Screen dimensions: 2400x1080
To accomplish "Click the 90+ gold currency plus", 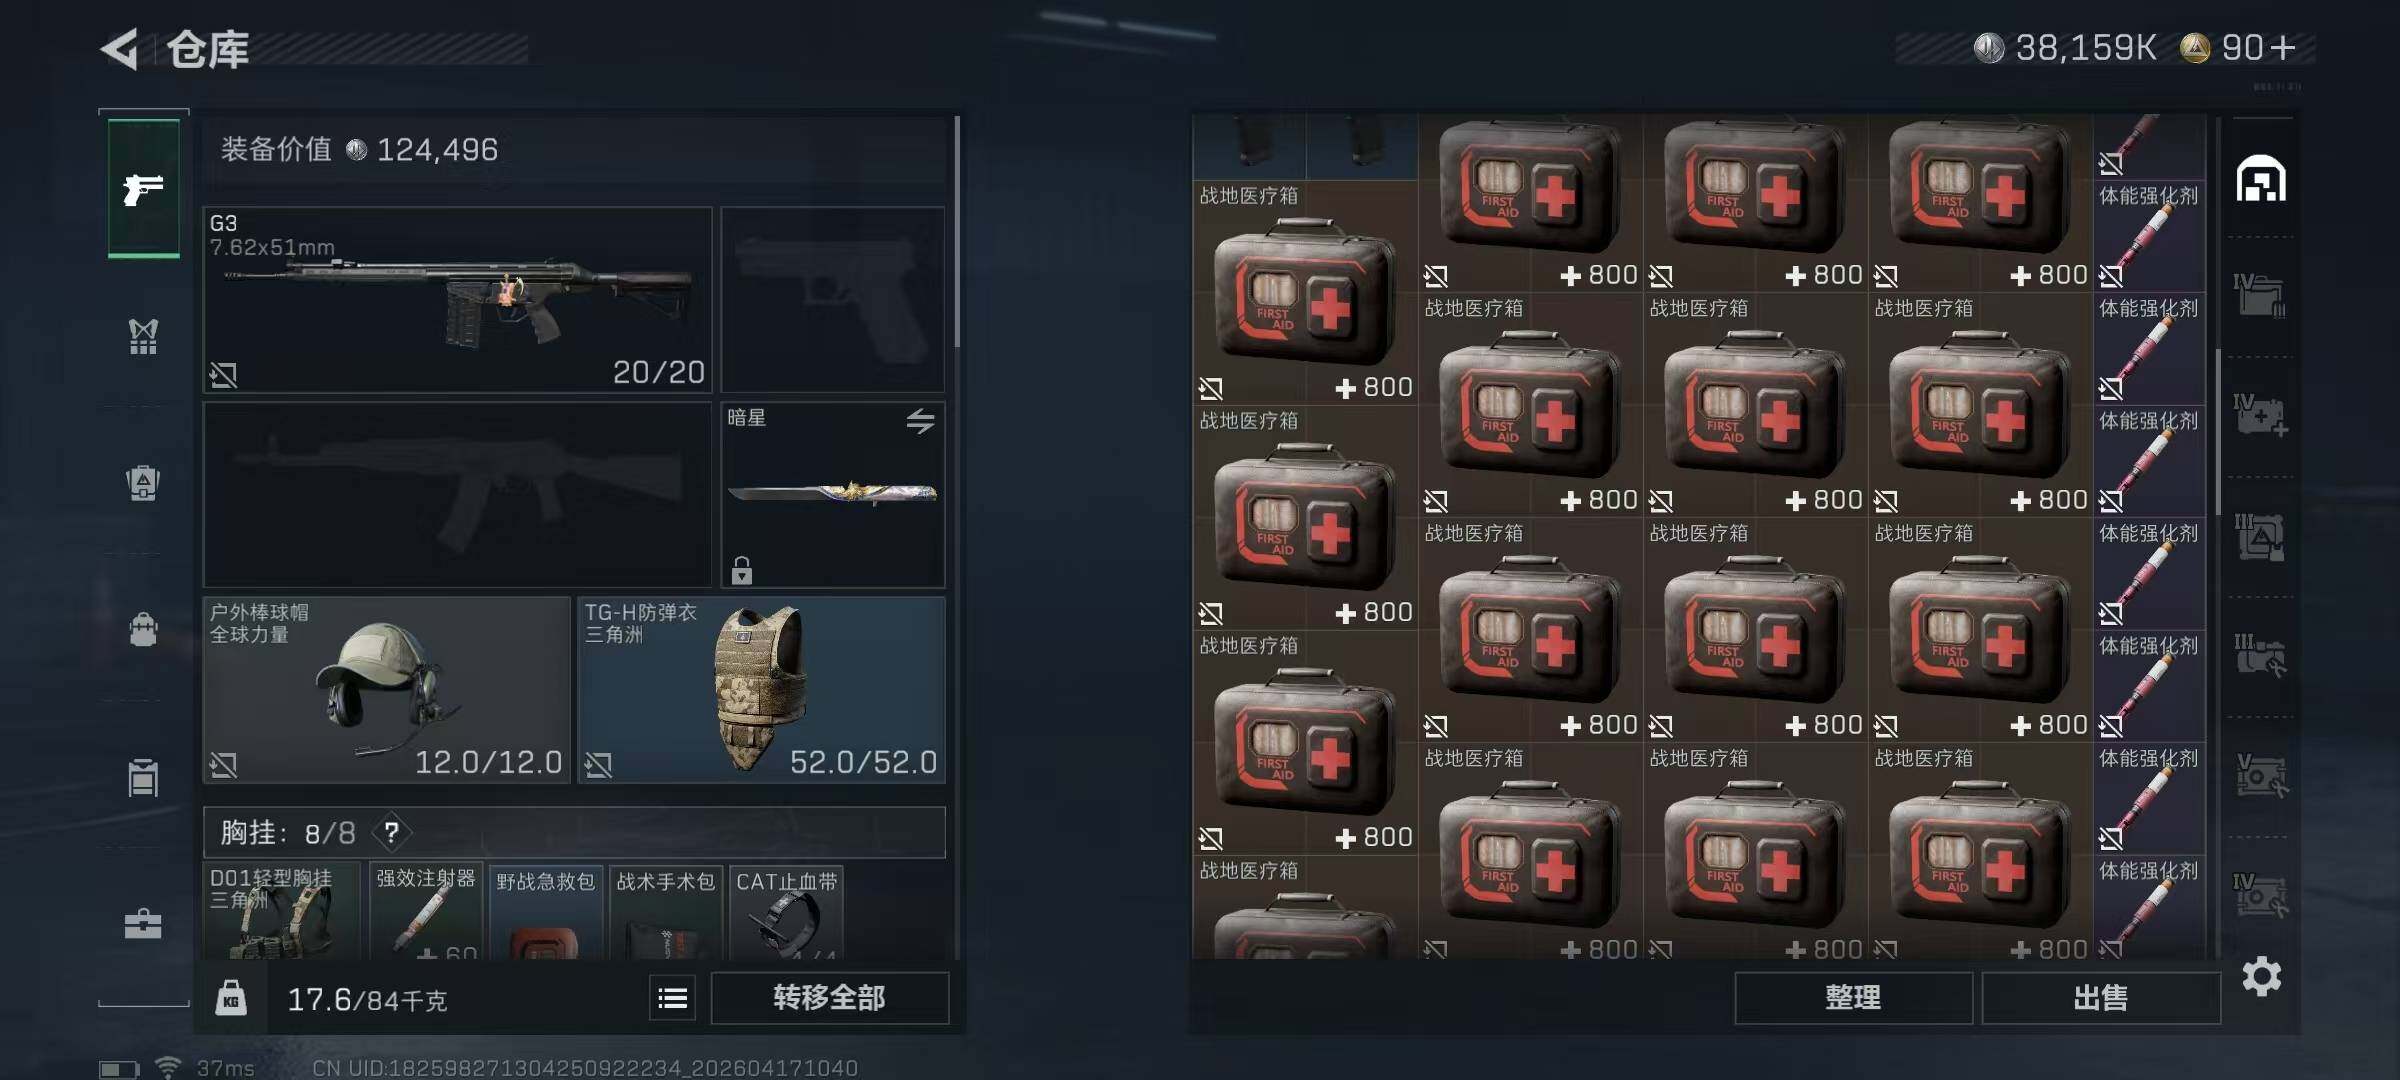I will pos(2283,48).
